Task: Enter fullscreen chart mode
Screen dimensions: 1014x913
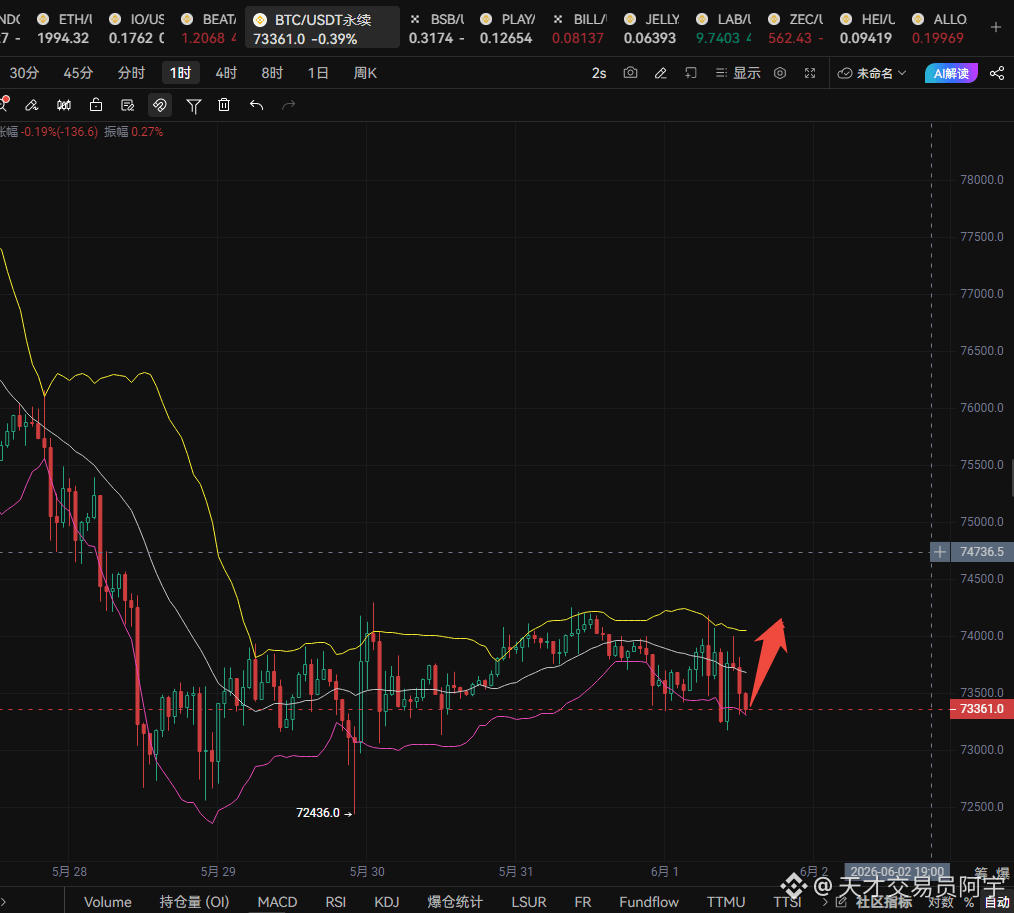Action: coord(810,73)
